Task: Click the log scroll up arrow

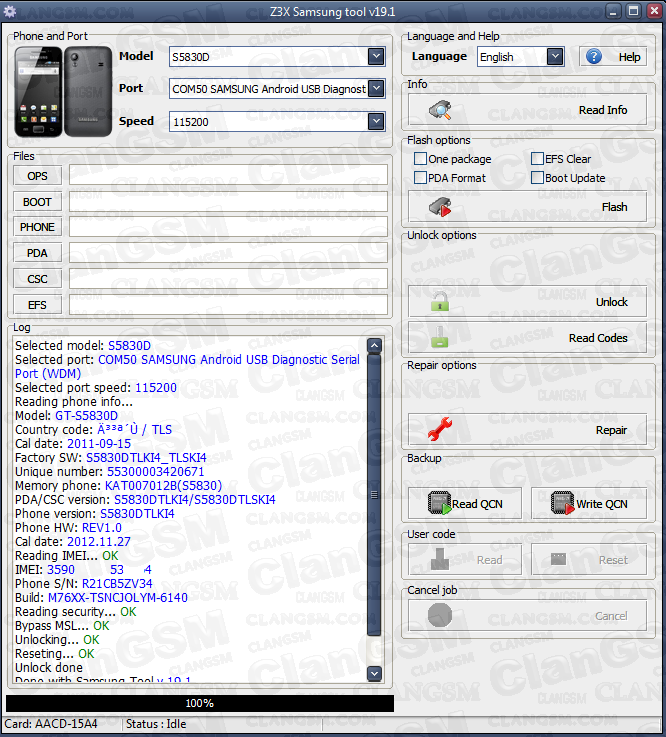Action: pos(374,345)
